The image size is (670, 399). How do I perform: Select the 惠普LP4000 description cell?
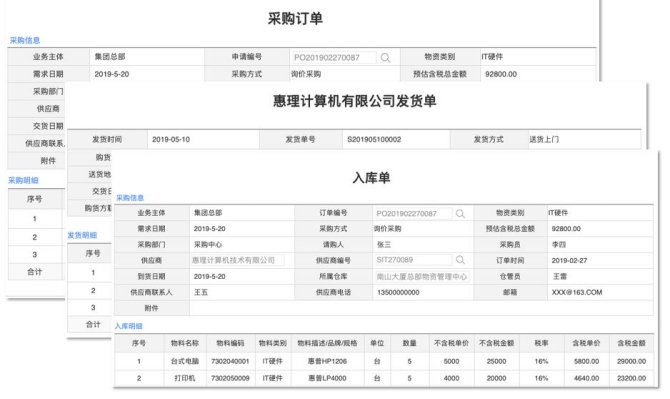coord(327,378)
